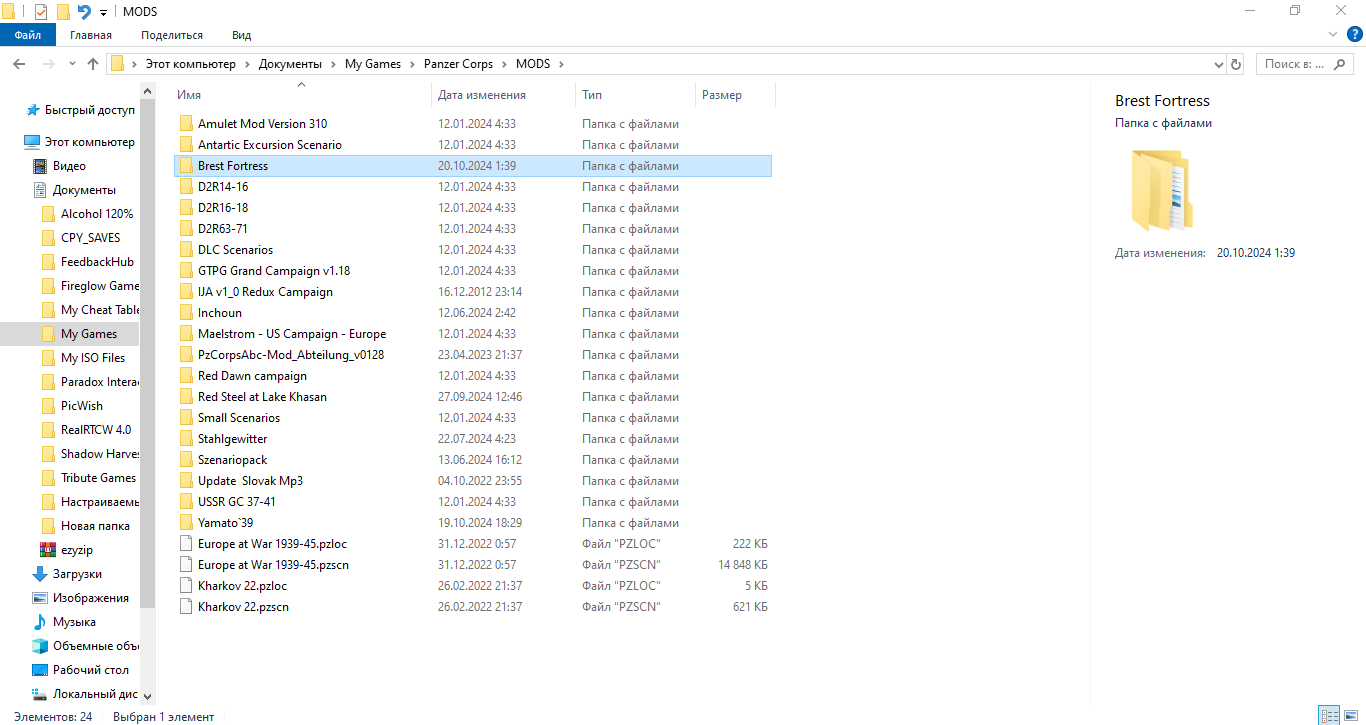Click the Up one level arrow
This screenshot has height=725, width=1366.
[x=93, y=64]
